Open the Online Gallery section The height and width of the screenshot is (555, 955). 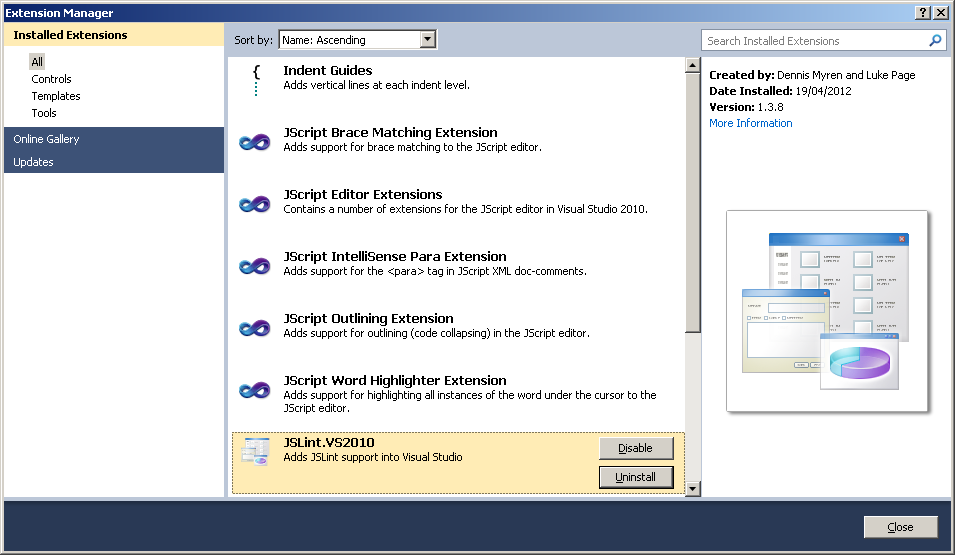point(114,139)
